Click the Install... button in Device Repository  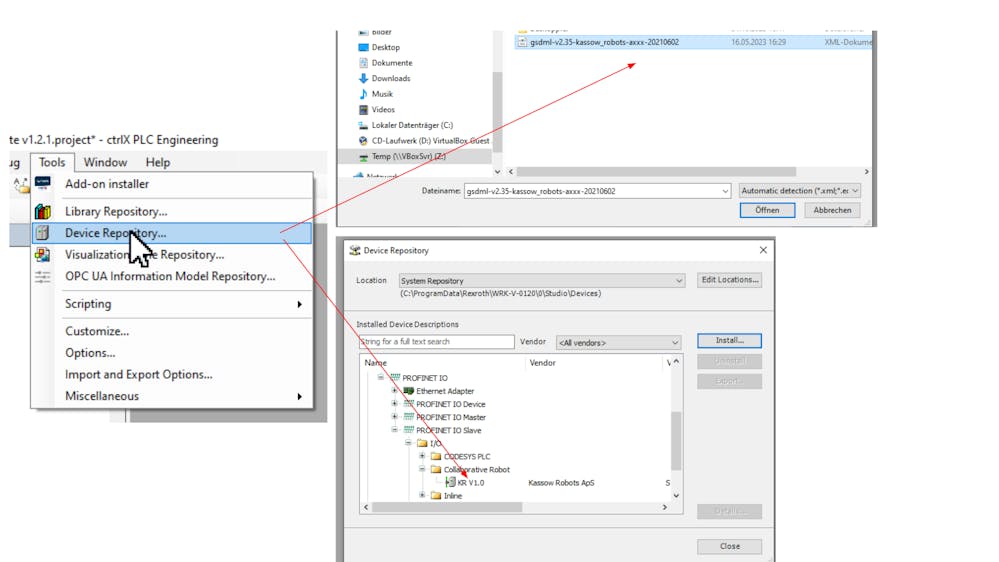click(x=729, y=340)
